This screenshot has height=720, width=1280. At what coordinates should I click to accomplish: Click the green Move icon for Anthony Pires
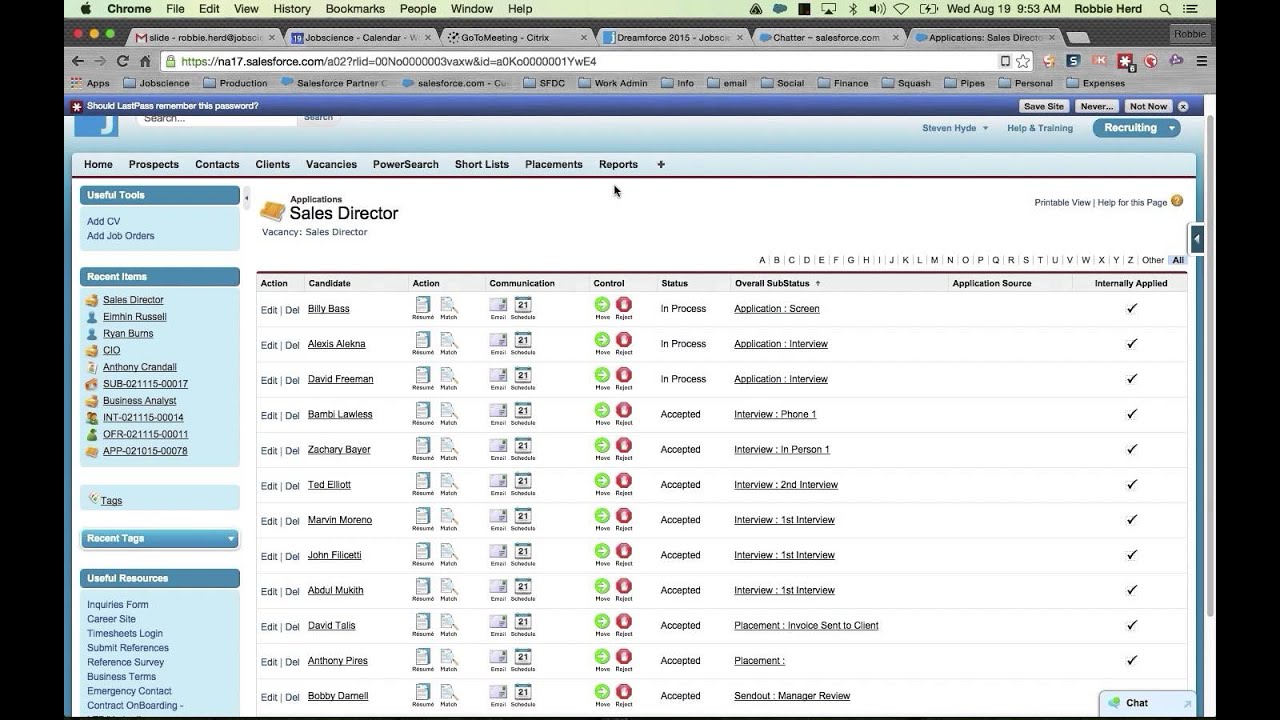(x=602, y=656)
